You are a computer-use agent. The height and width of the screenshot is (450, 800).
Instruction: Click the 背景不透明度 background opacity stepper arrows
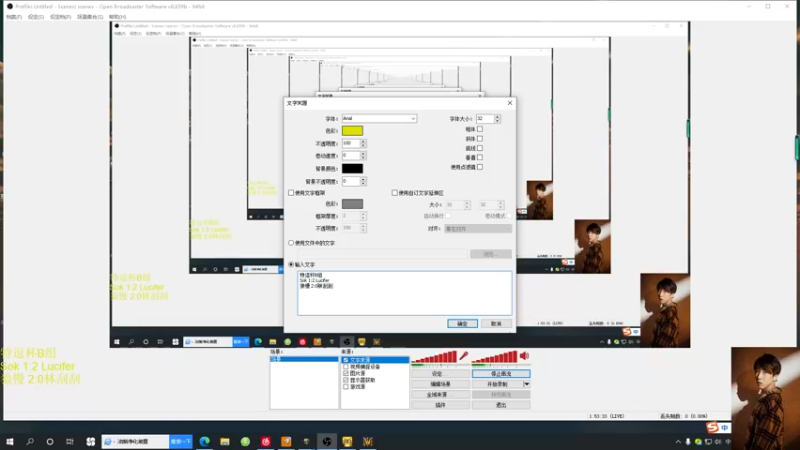click(x=363, y=181)
